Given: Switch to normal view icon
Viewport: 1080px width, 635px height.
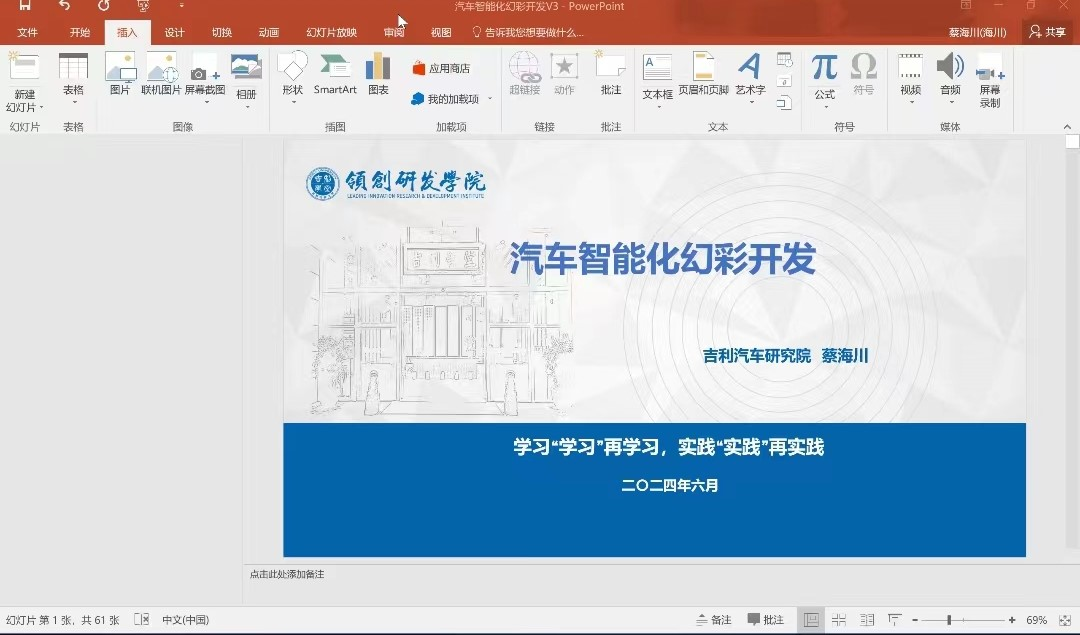Looking at the screenshot, I should [811, 620].
